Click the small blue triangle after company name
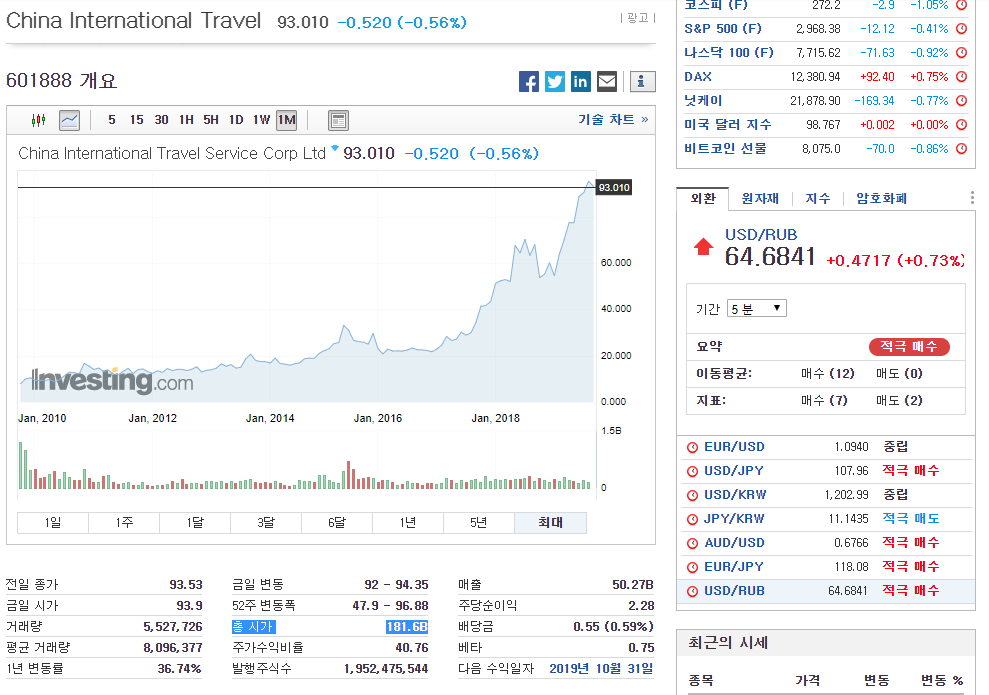Screen dimensions: 989x695 click(x=335, y=148)
